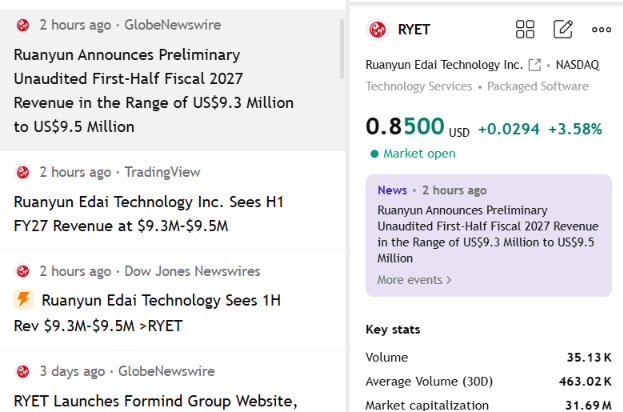
Task: Click the 0.8500 USD price
Action: tap(417, 127)
